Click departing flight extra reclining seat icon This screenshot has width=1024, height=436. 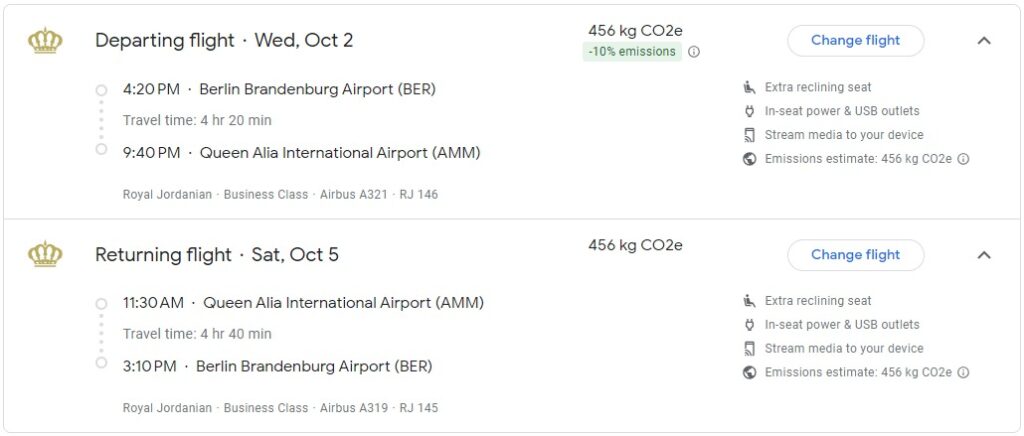click(750, 87)
